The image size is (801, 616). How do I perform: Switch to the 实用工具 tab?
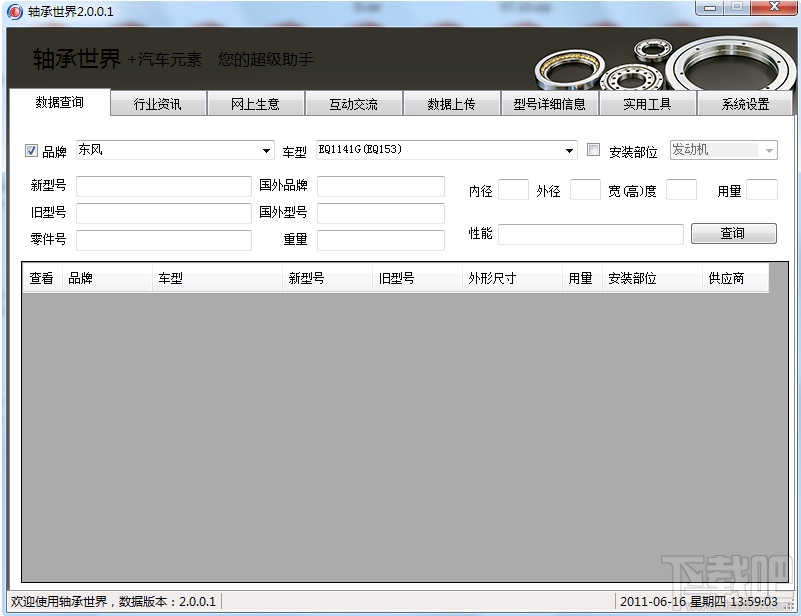647,104
